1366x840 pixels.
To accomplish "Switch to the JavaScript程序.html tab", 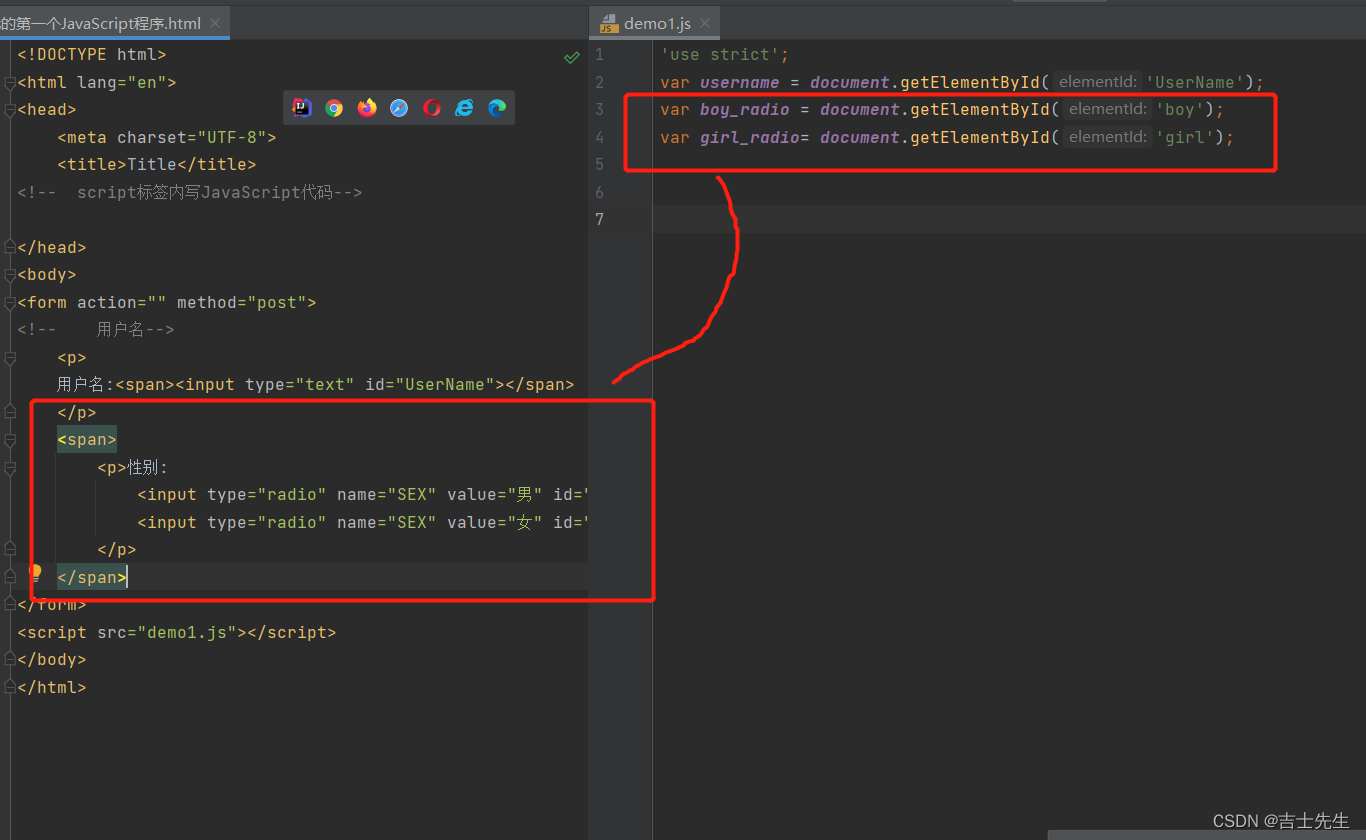I will 101,23.
